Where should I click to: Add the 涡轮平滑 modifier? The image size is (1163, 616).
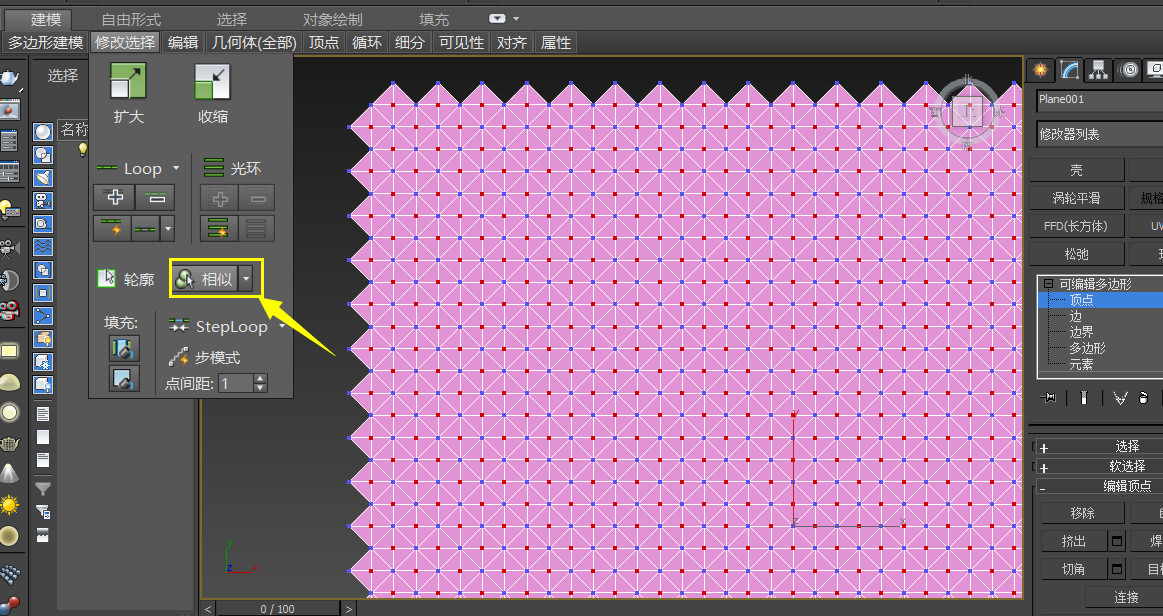click(x=1076, y=198)
